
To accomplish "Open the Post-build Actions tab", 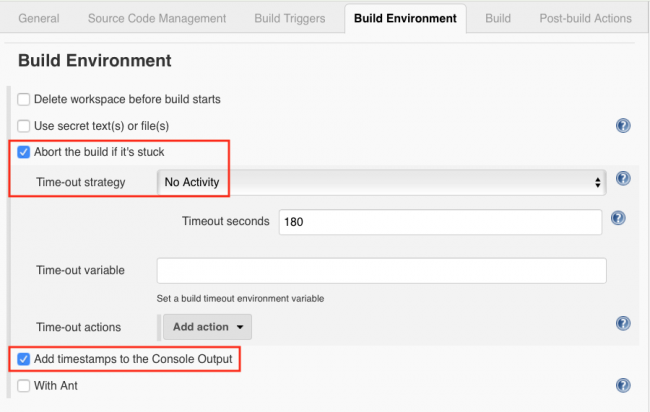I will pos(585,18).
